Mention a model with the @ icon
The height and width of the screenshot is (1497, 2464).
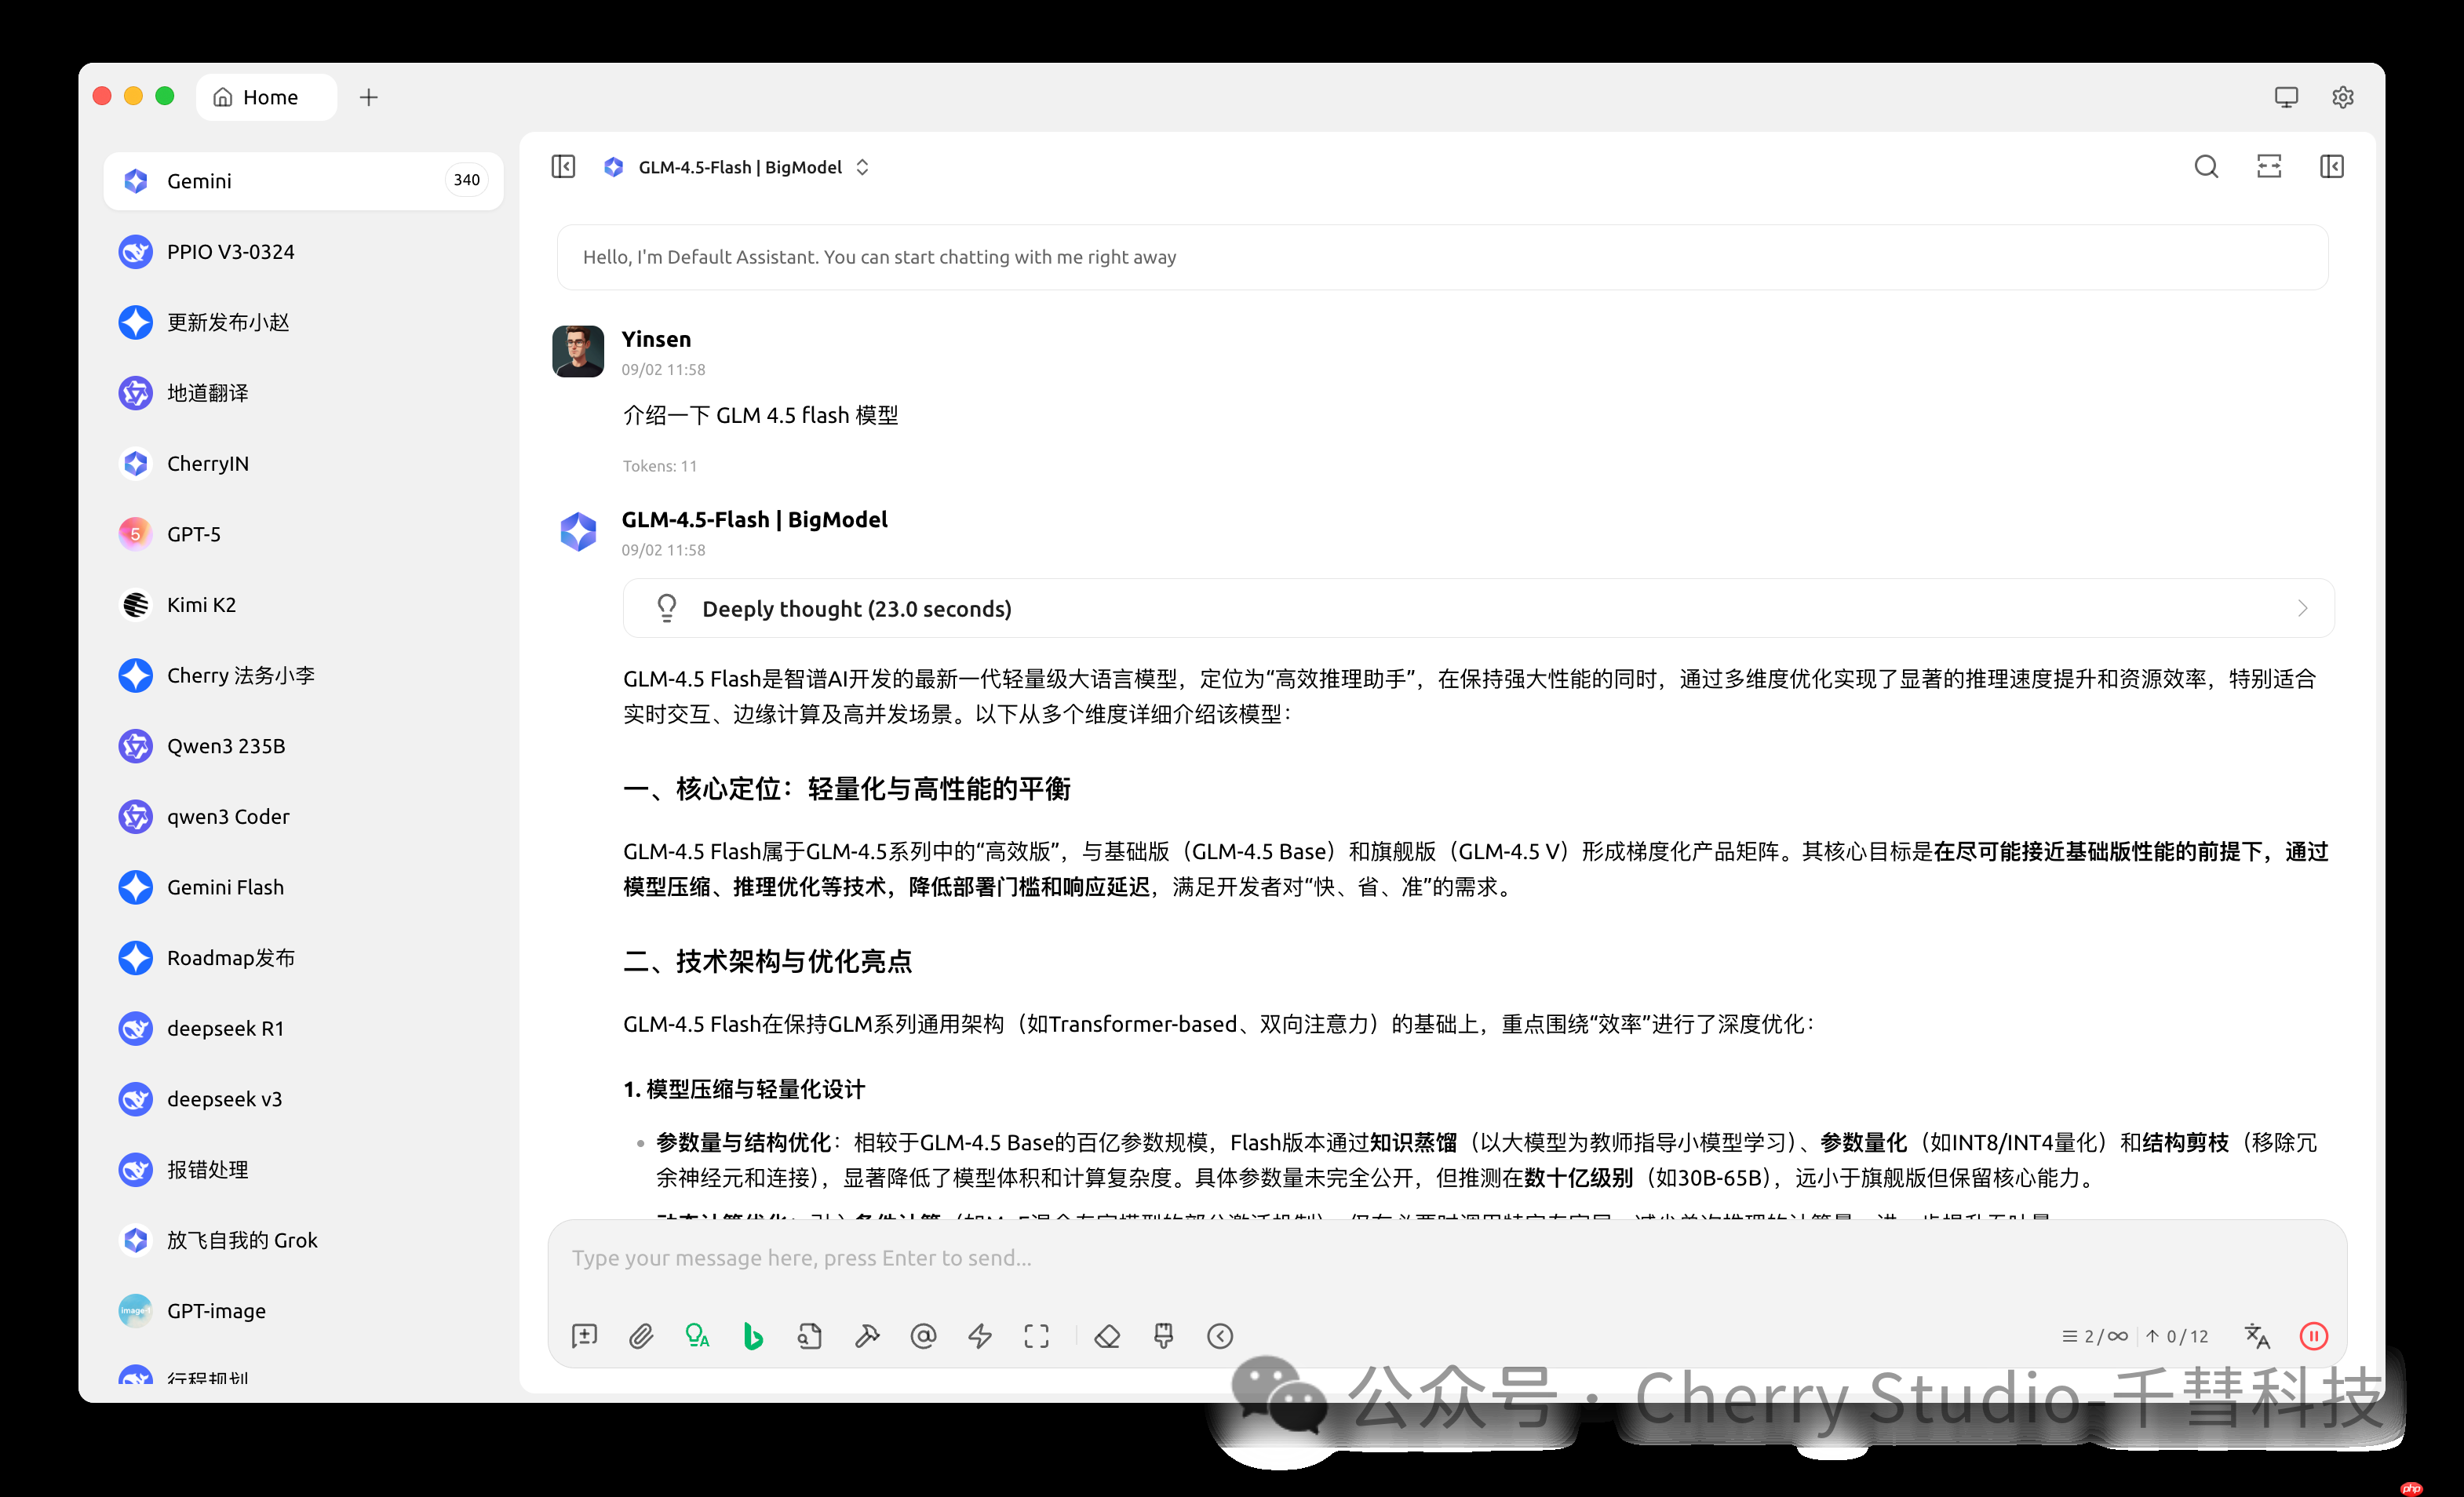(923, 1336)
